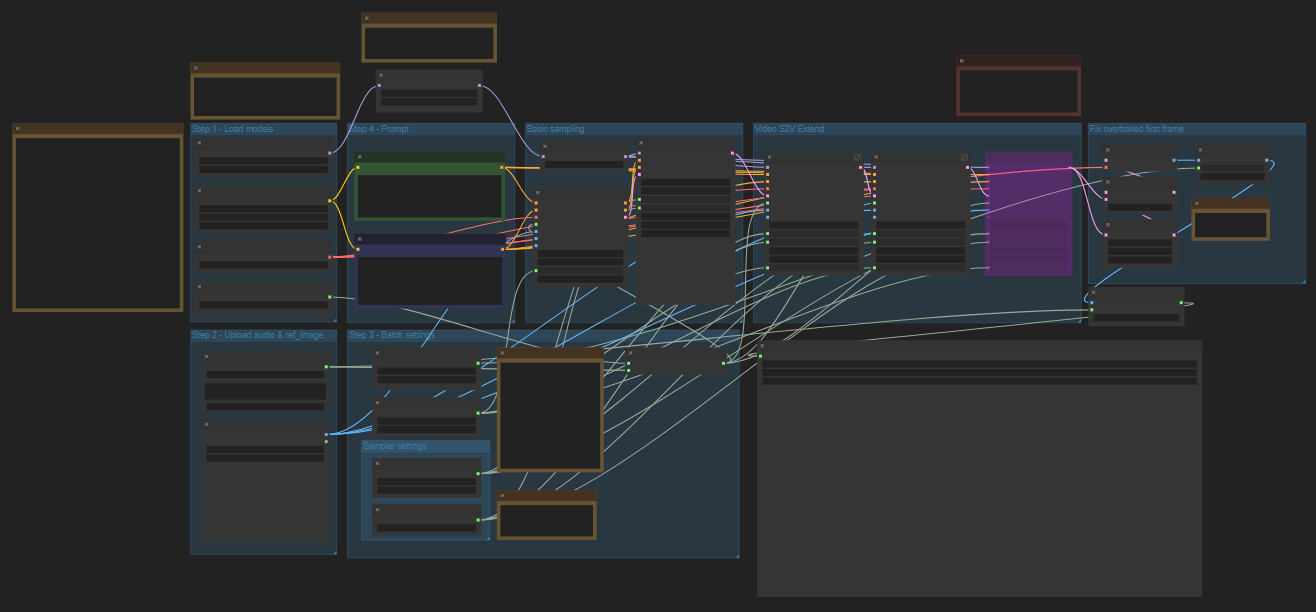
Task: Click expand icon on first Video S2V node
Action: click(x=857, y=157)
